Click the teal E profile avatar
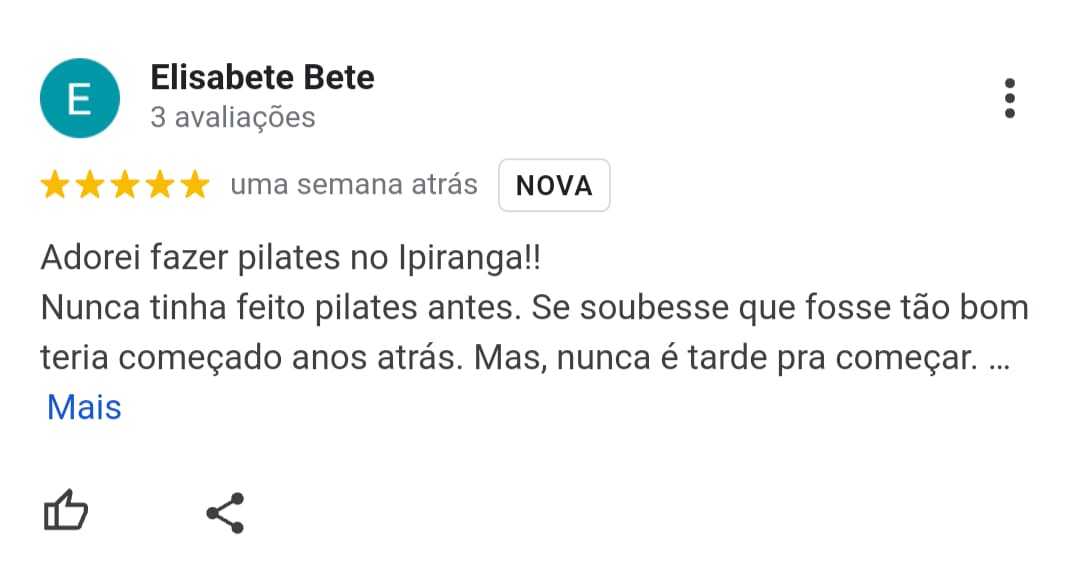The height and width of the screenshot is (567, 1080). coord(80,98)
